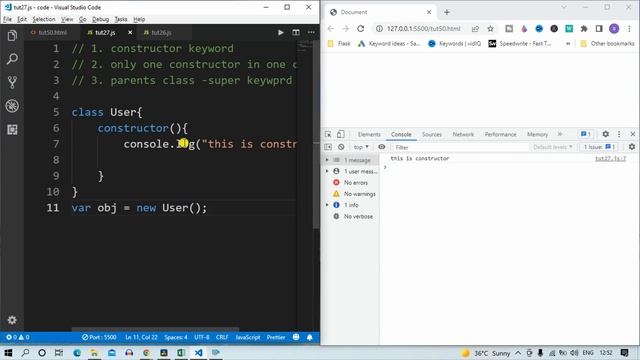640x360 pixels.
Task: Reload the page in Chrome
Action: coord(360,29)
